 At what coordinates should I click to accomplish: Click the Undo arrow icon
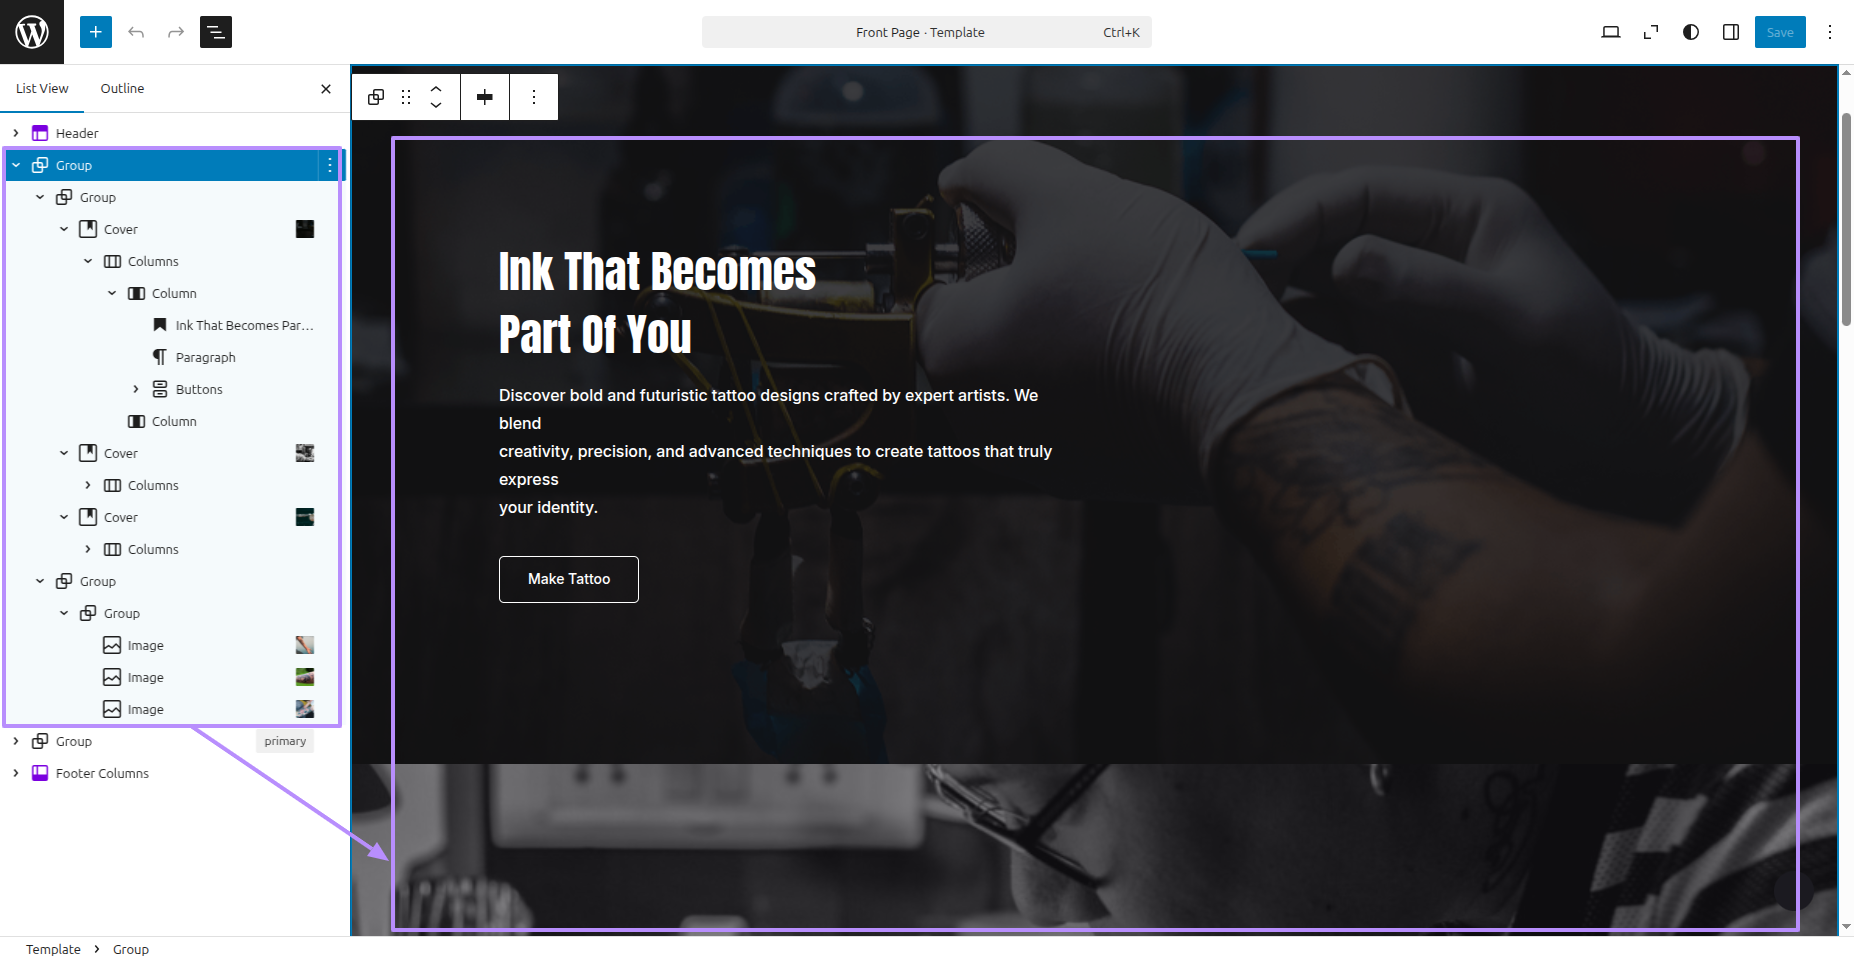click(x=136, y=32)
